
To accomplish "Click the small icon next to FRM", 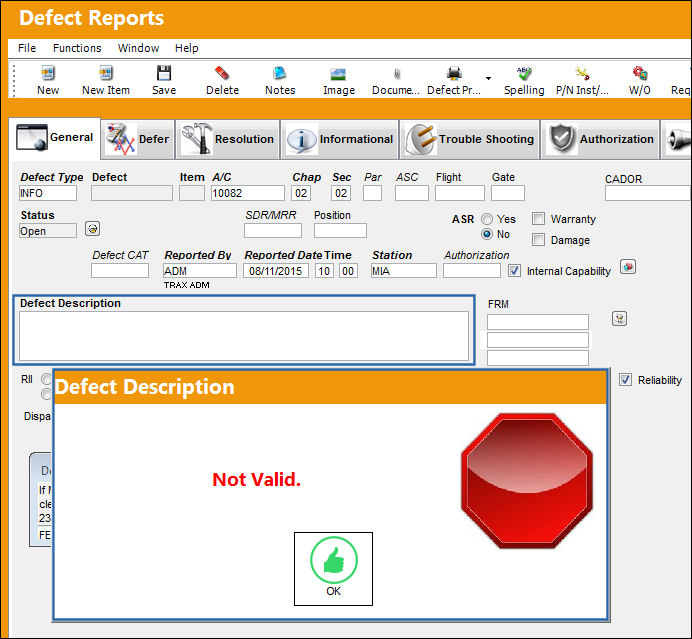I will [x=620, y=319].
